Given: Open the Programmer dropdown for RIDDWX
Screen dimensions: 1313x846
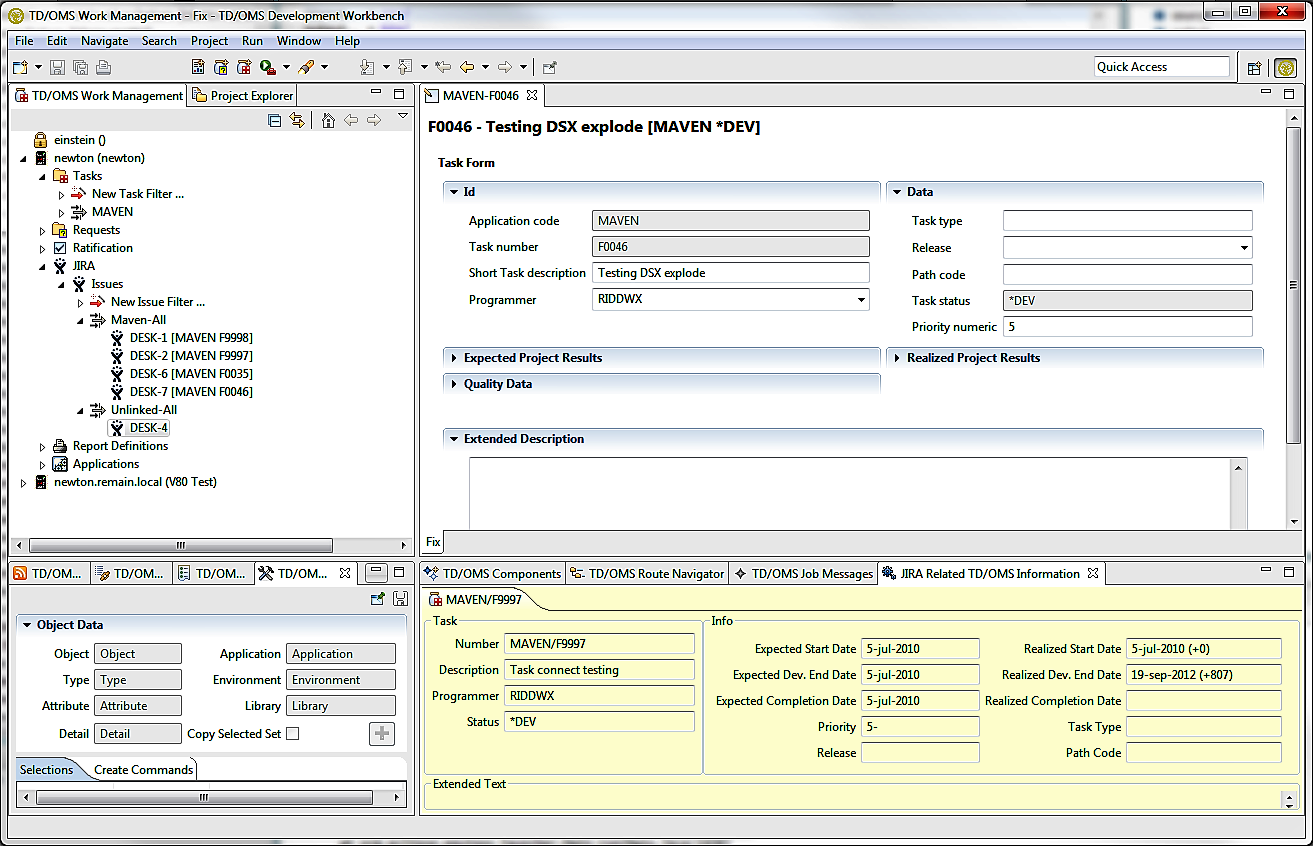Looking at the screenshot, I should [x=860, y=300].
